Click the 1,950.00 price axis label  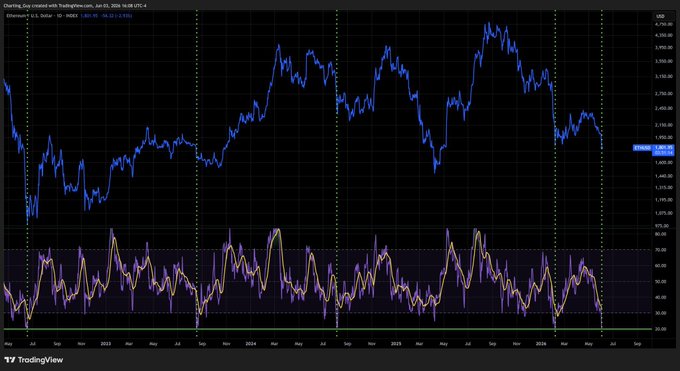[x=664, y=138]
